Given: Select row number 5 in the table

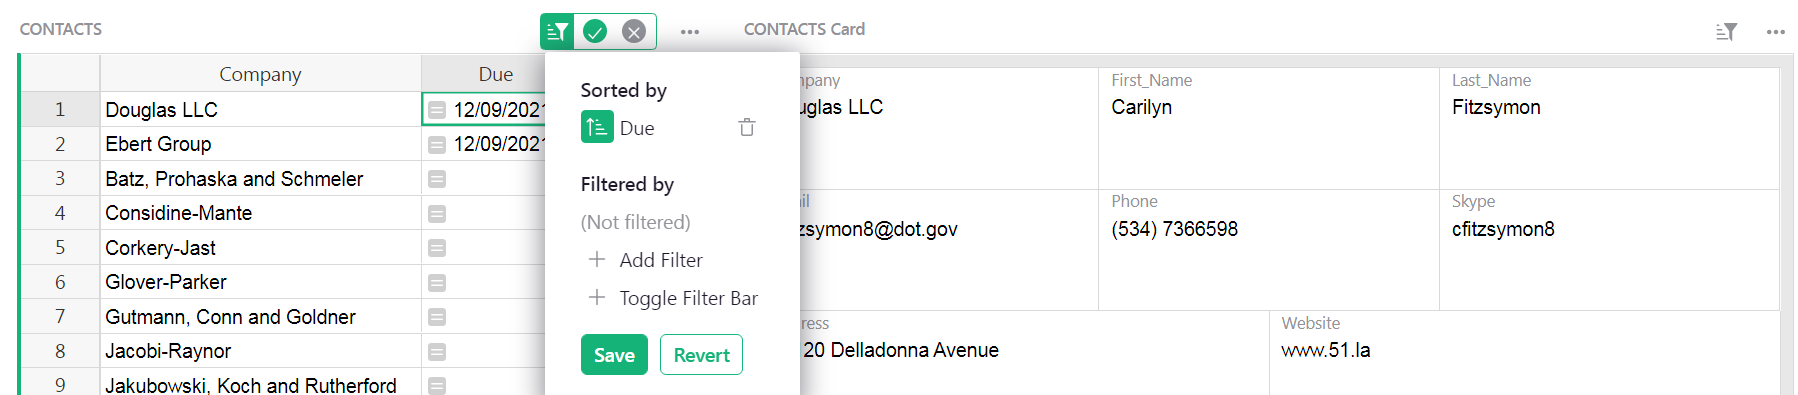Looking at the screenshot, I should coord(60,248).
